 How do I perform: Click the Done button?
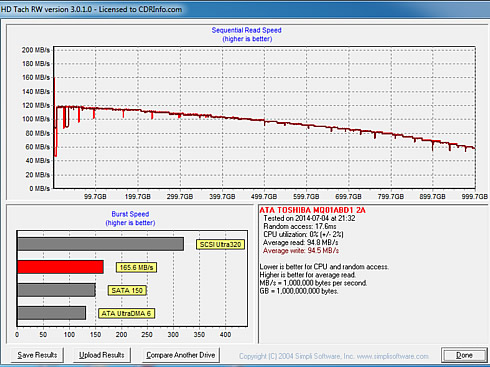point(464,355)
